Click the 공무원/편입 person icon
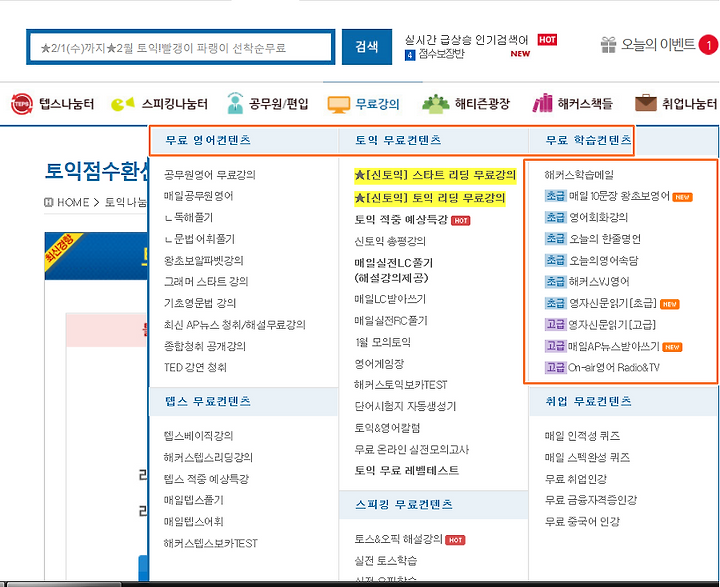This screenshot has height=587, width=720. tap(236, 103)
